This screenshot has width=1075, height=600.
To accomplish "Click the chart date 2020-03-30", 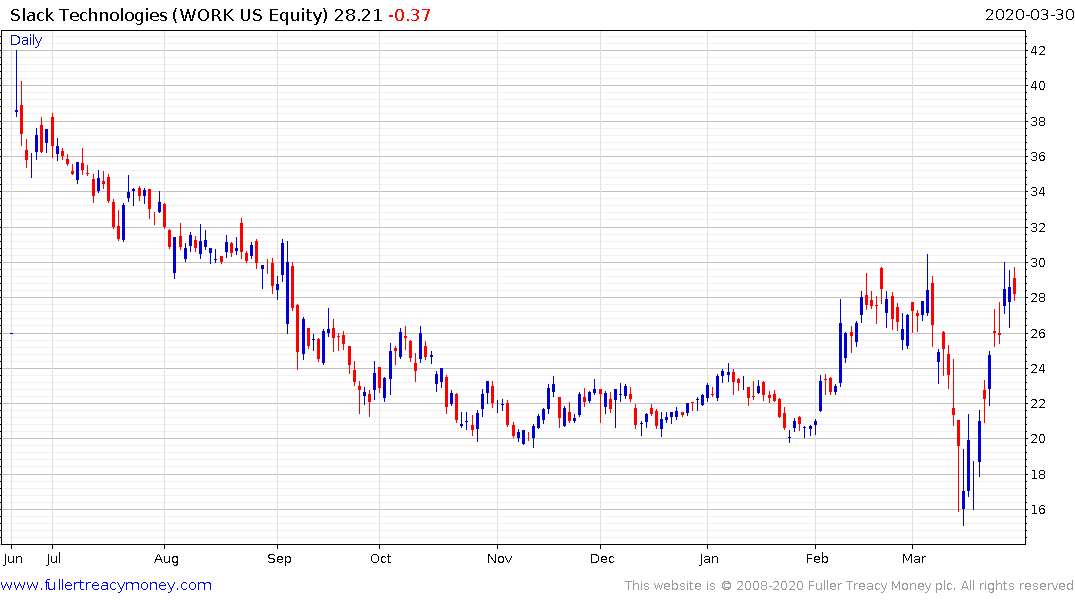I will click(1029, 14).
